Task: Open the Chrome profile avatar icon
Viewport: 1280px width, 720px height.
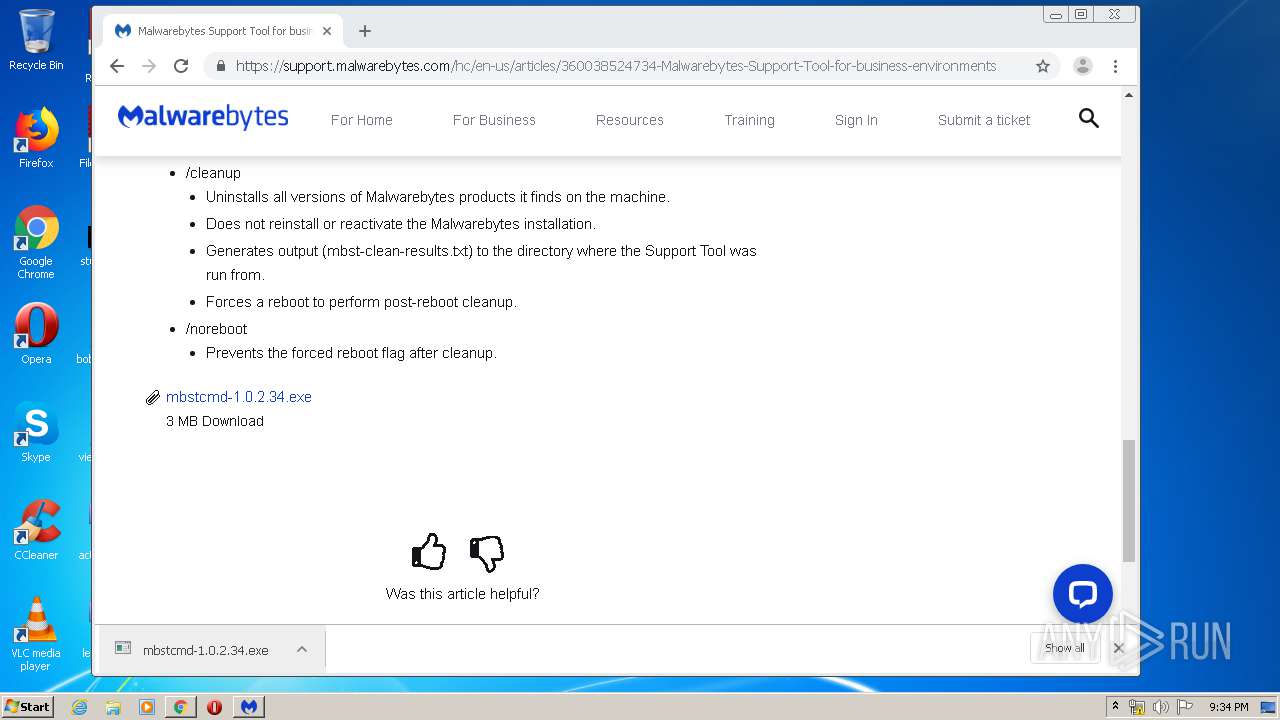Action: pos(1082,66)
